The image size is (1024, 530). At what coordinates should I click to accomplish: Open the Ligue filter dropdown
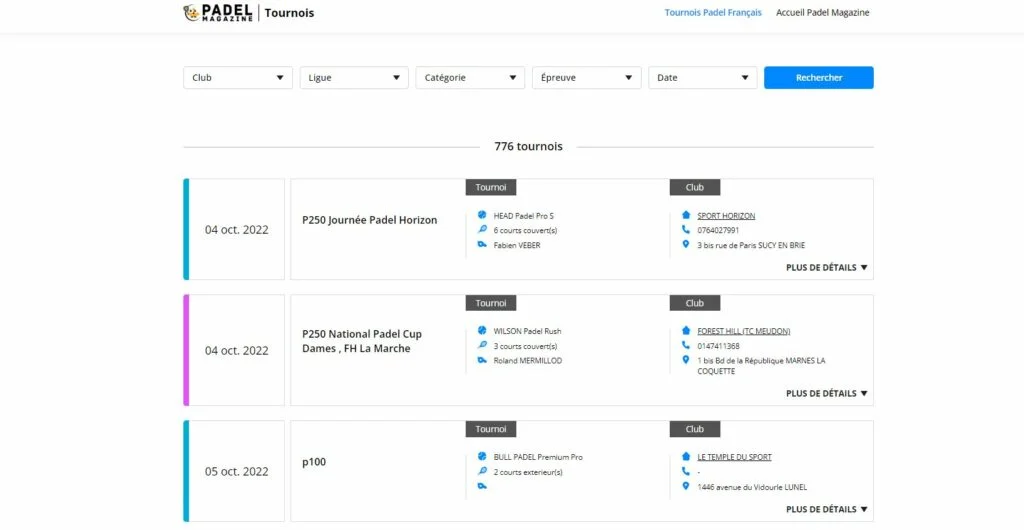(x=354, y=78)
